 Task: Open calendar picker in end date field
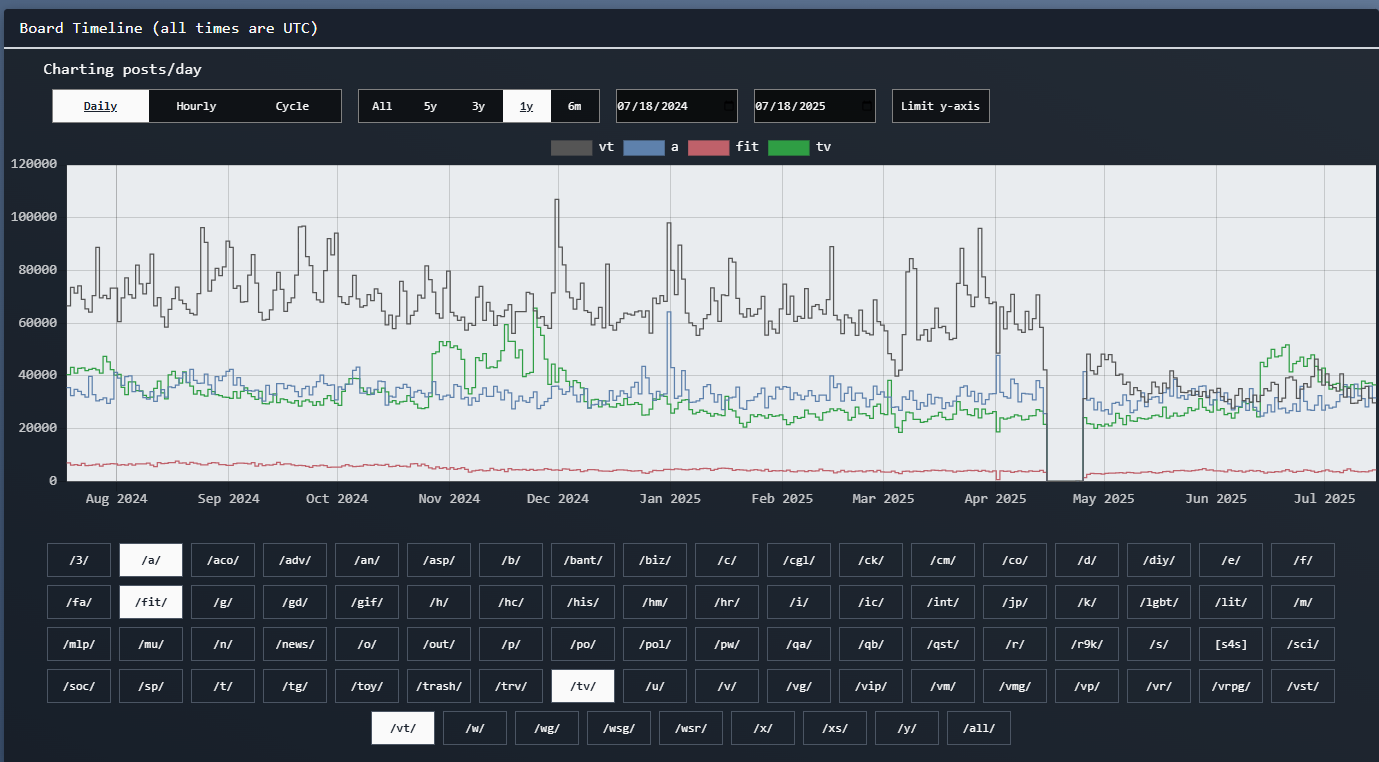866,106
